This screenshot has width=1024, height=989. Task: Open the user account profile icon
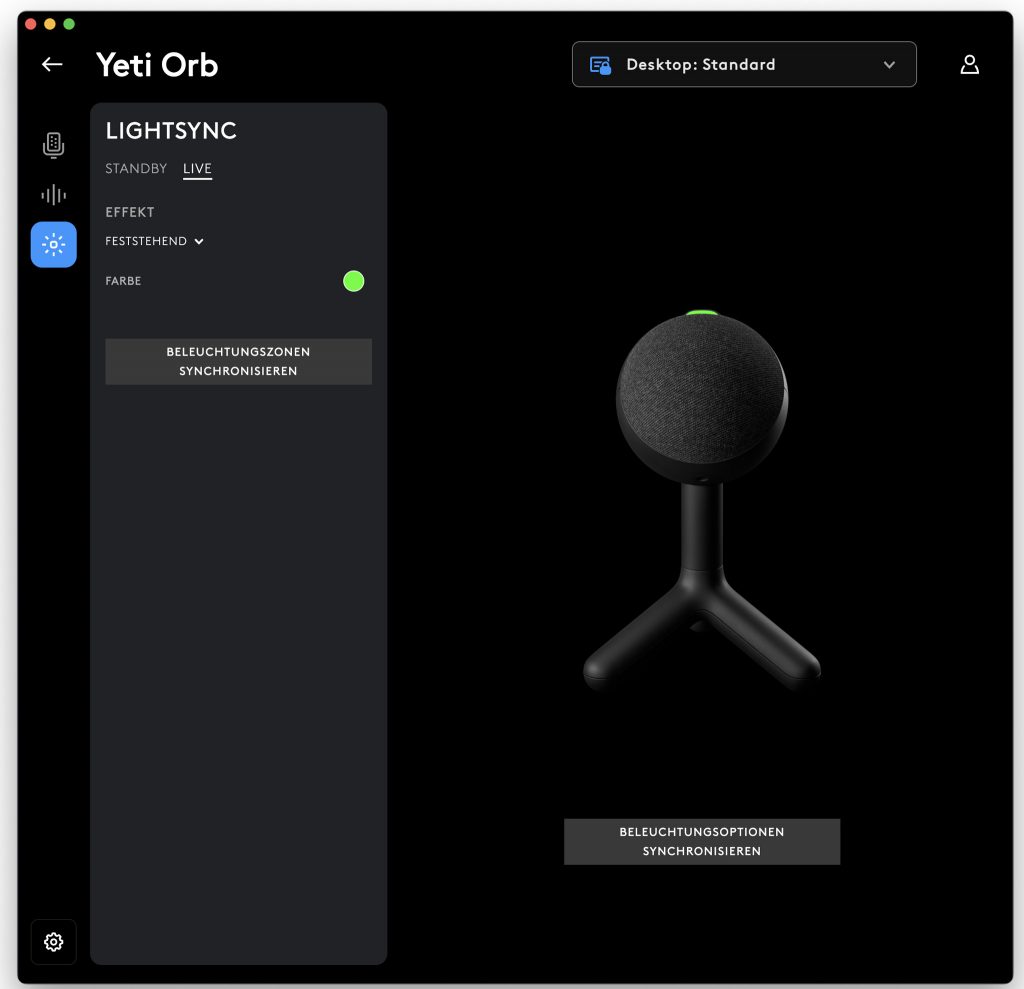click(x=969, y=64)
